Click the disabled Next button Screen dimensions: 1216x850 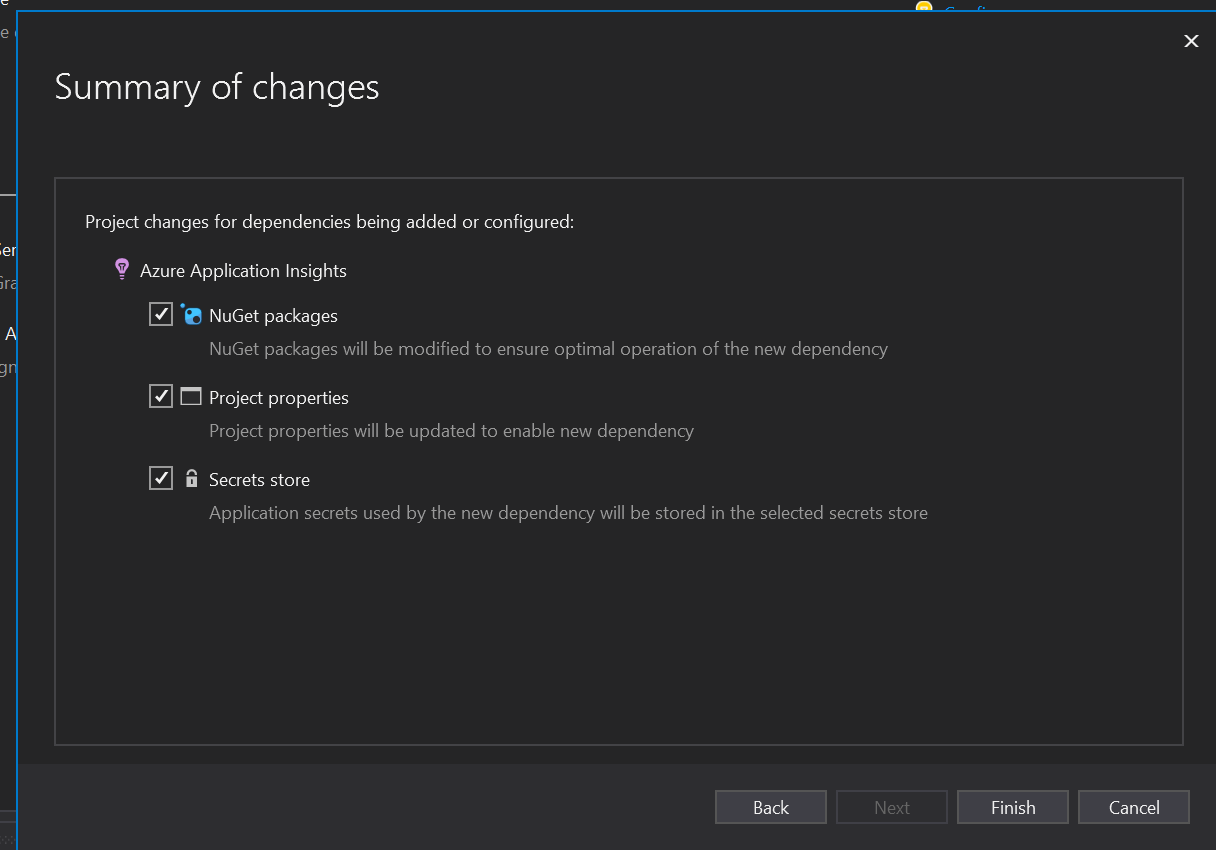[x=891, y=807]
